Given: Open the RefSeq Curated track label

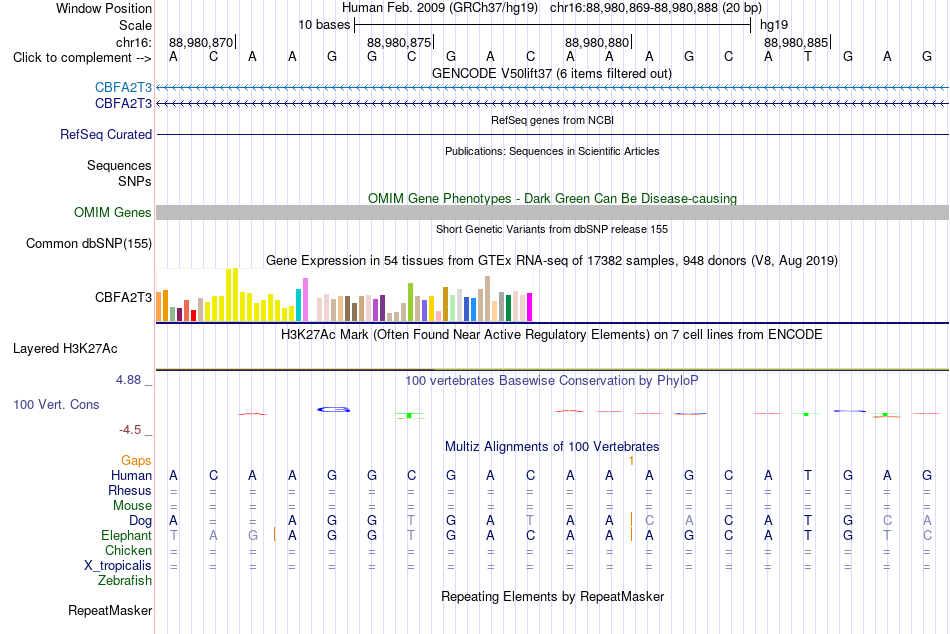Looking at the screenshot, I should pos(105,135).
